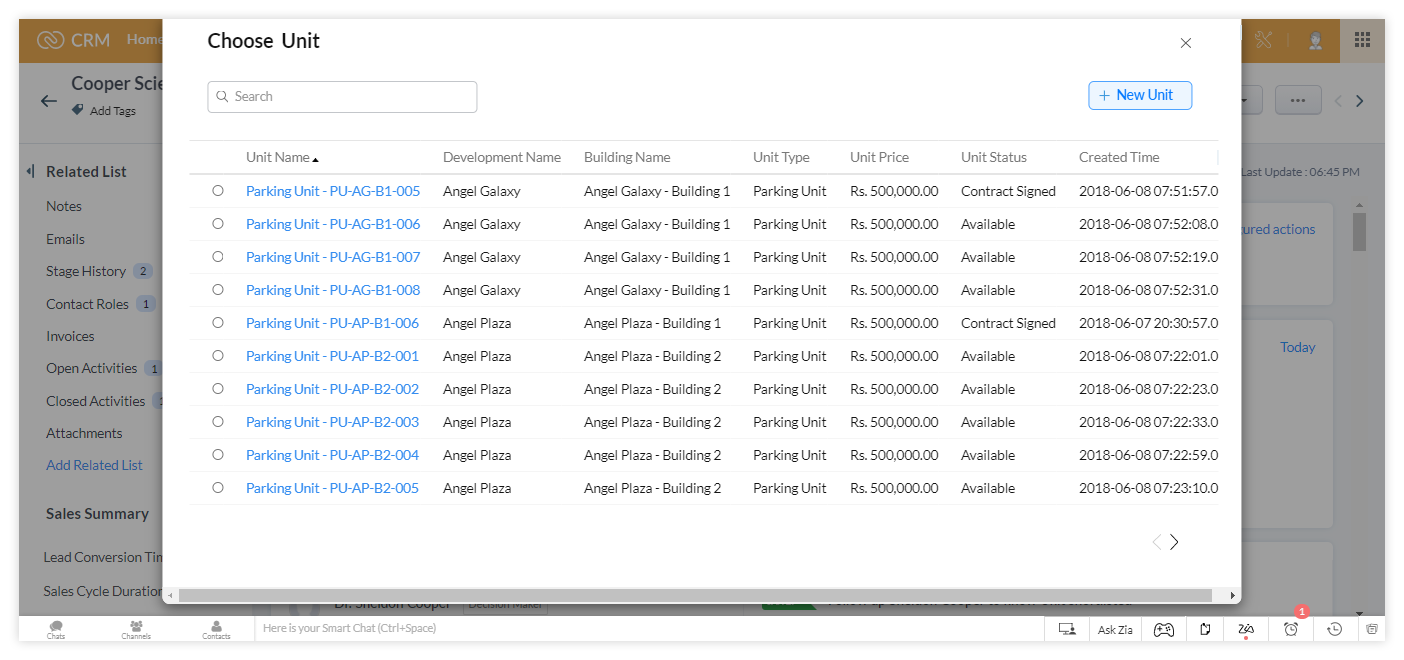Select radio for Parking Unit PU-AG-B1-007

(218, 257)
